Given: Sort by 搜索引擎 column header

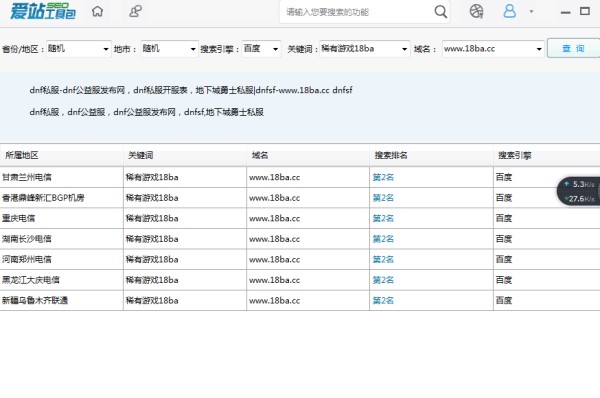Looking at the screenshot, I should [547, 155].
